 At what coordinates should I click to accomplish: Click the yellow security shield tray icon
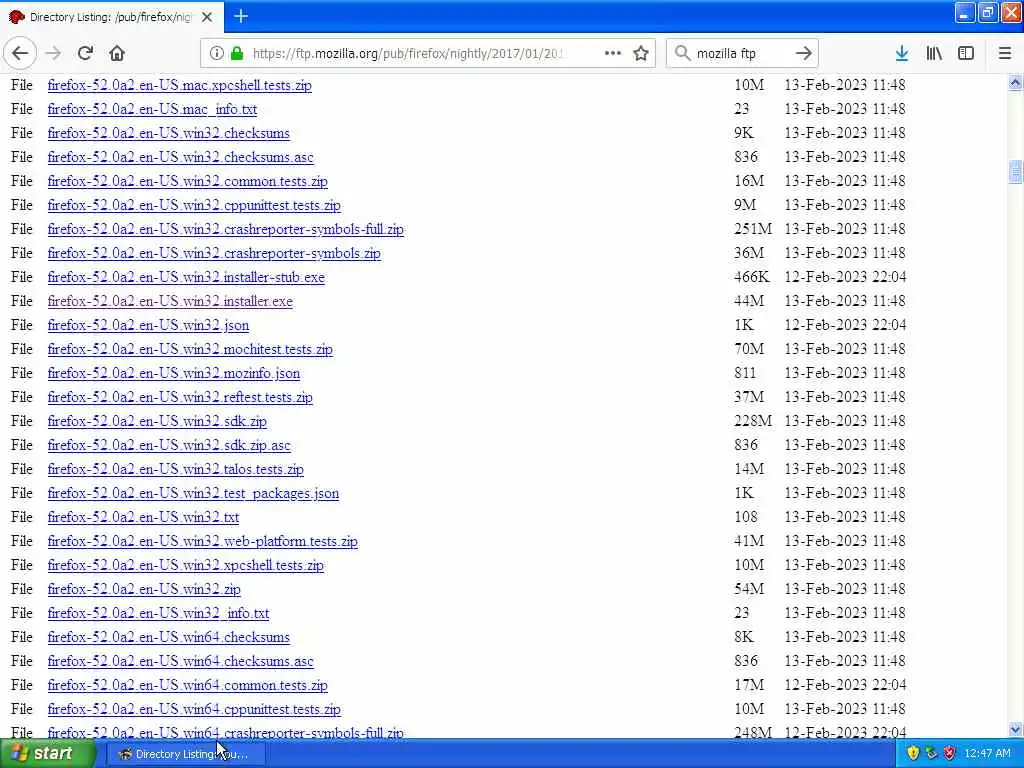point(913,754)
